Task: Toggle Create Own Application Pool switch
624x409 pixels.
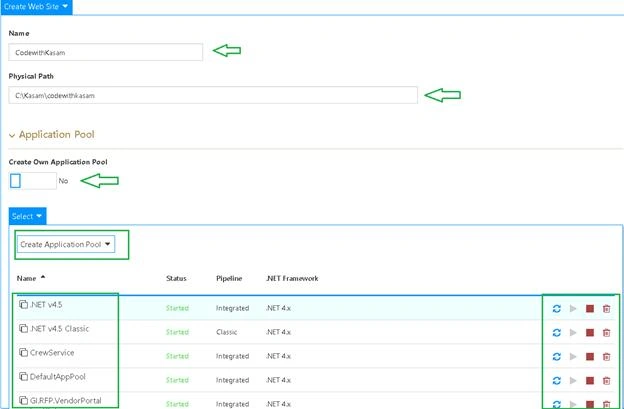Action: tap(33, 181)
